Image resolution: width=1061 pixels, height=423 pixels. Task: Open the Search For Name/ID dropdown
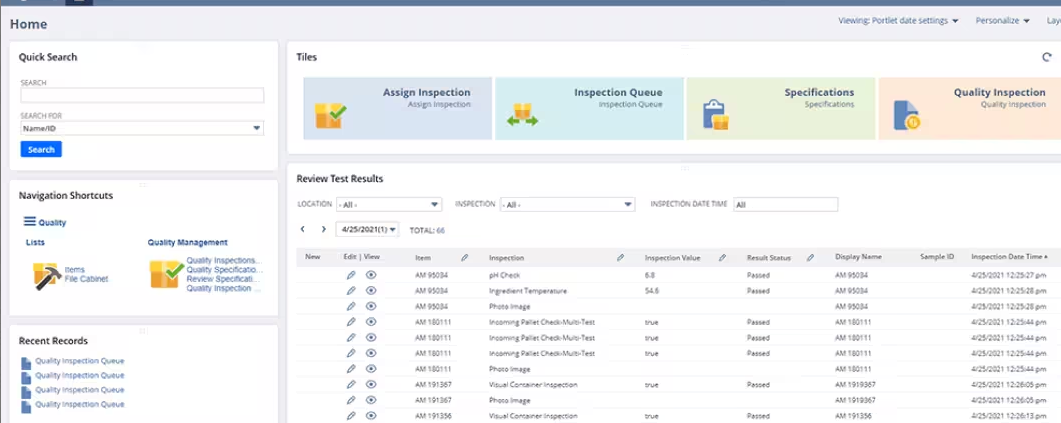[142, 128]
